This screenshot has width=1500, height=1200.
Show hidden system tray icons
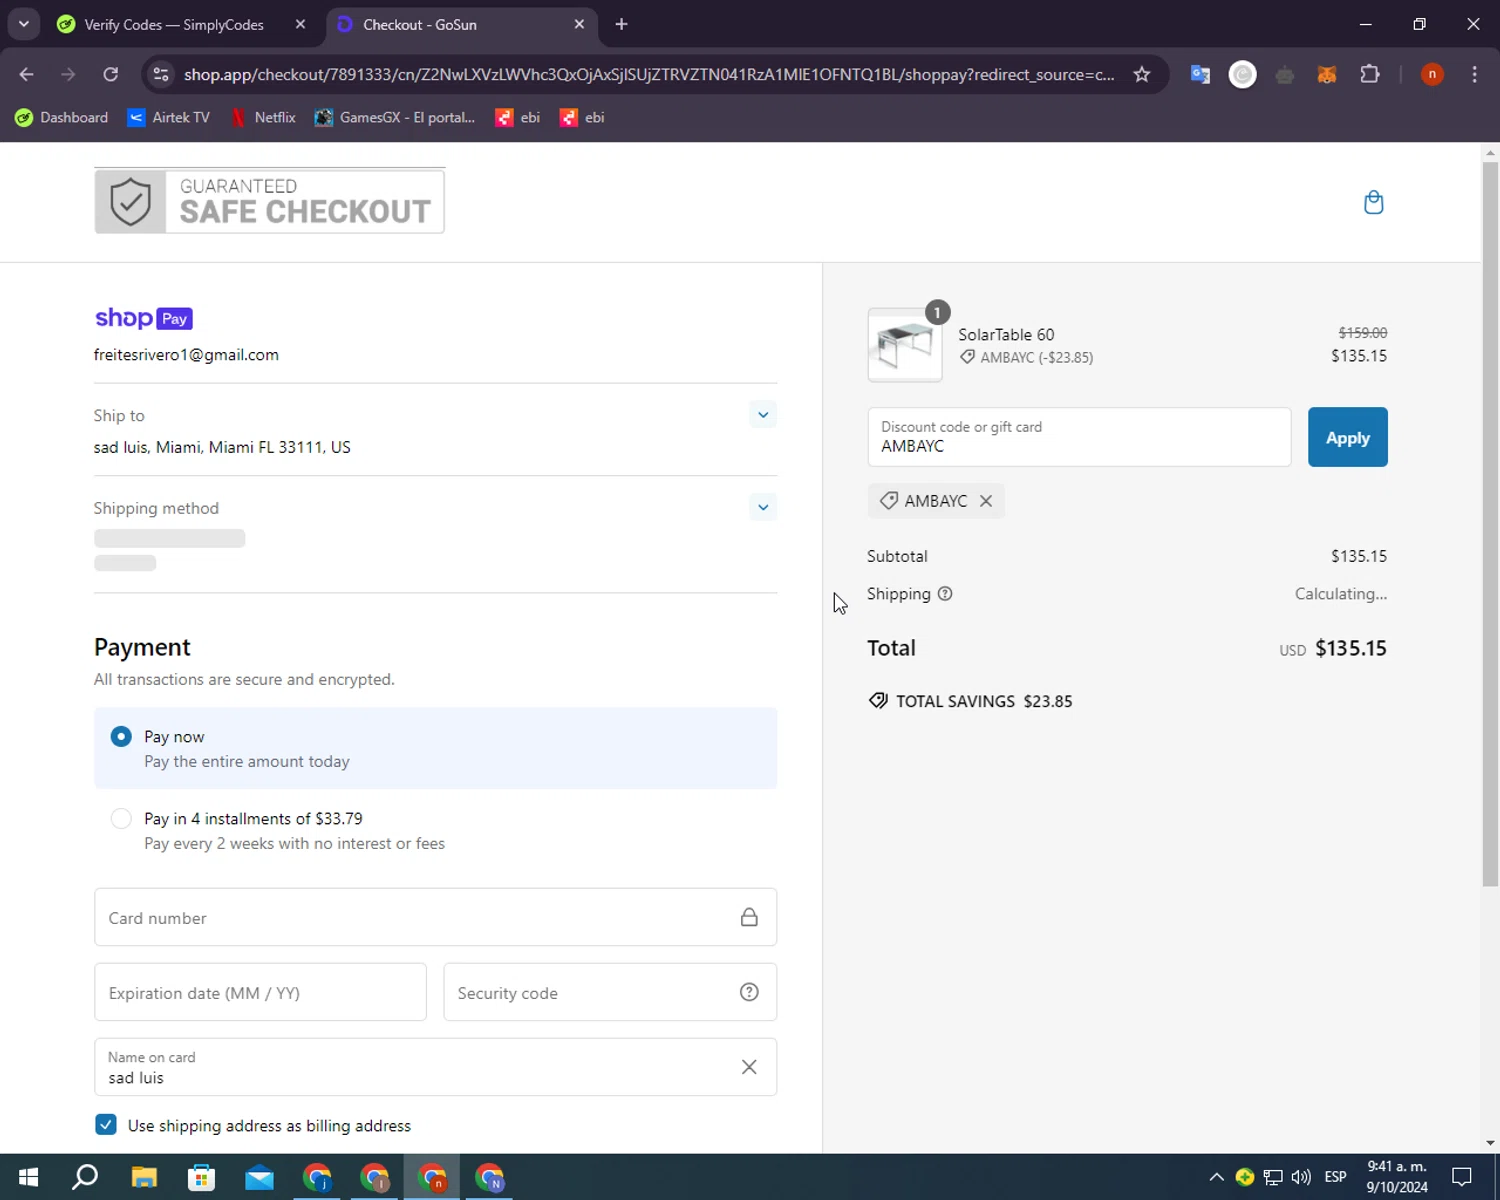pos(1216,1177)
